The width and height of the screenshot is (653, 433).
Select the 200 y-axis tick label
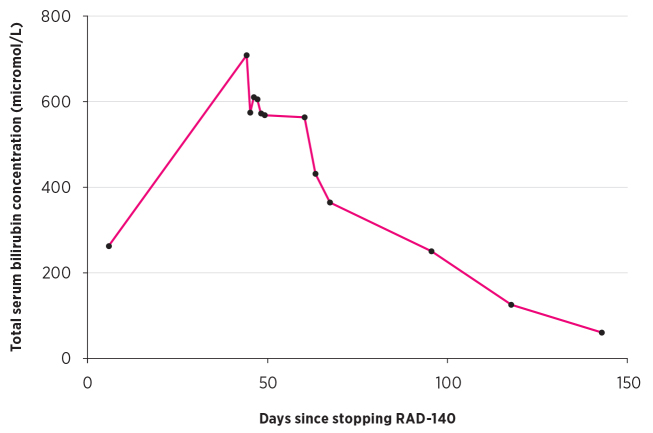[x=56, y=273]
